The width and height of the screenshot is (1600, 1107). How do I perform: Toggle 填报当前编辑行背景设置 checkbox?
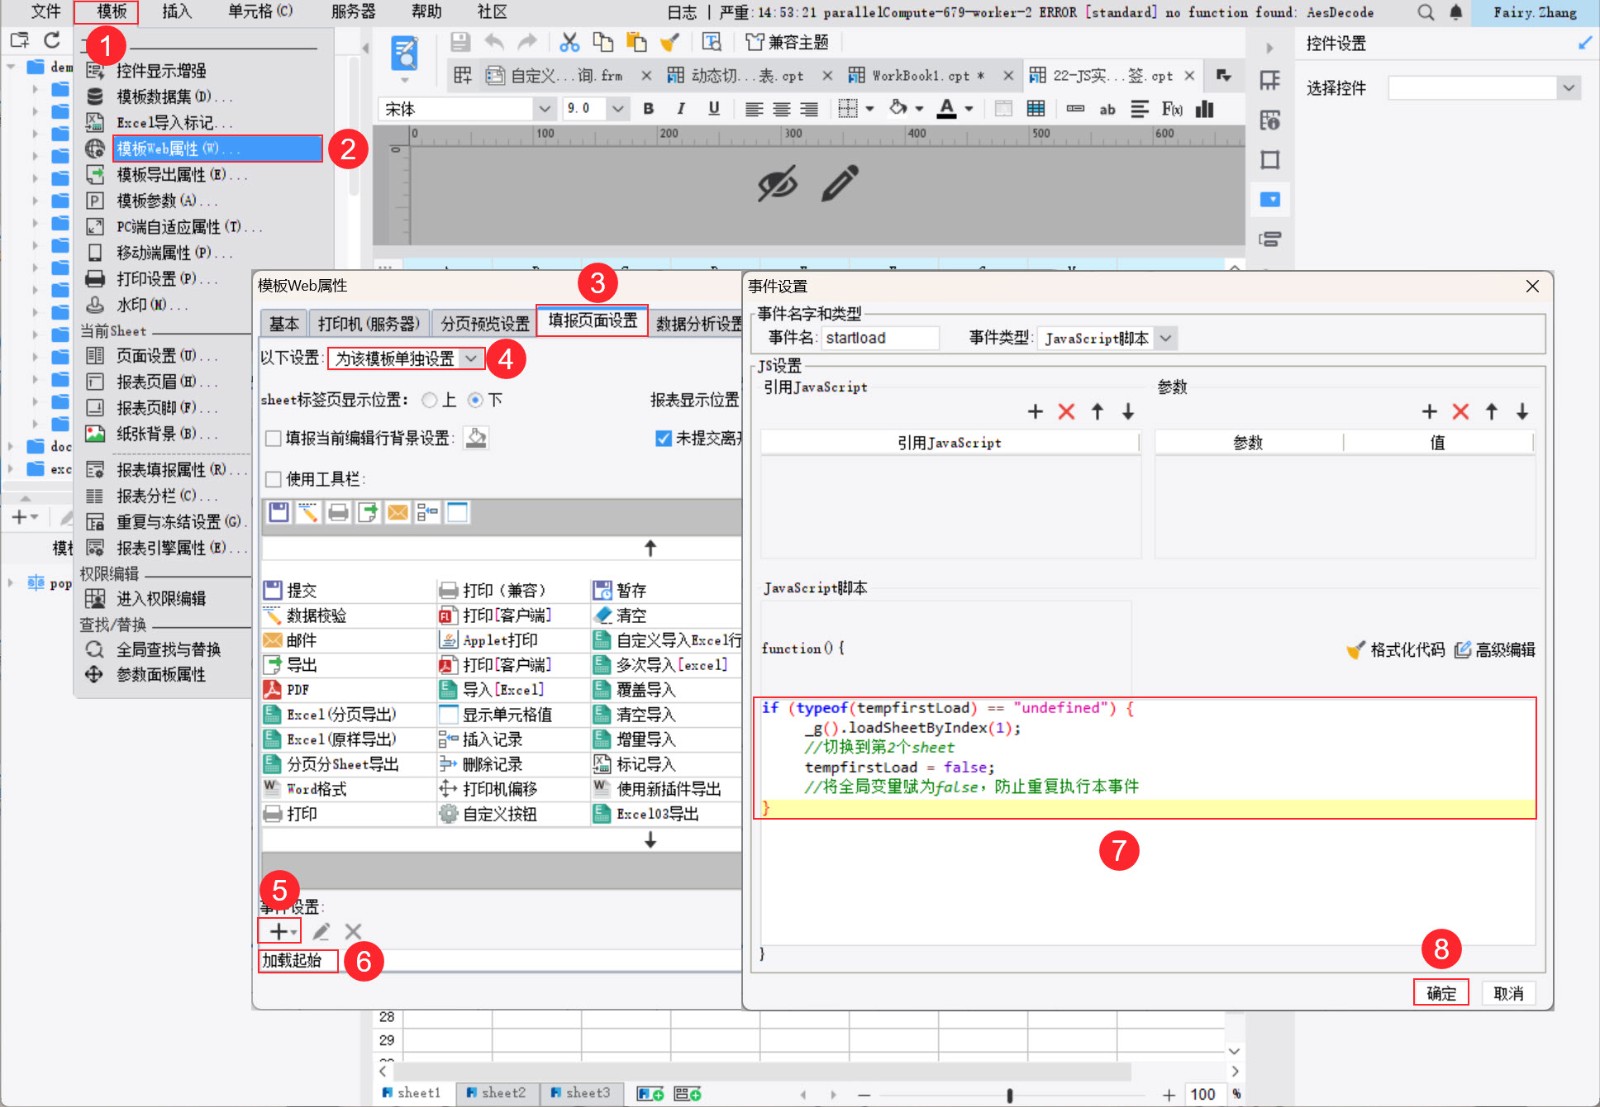click(273, 438)
